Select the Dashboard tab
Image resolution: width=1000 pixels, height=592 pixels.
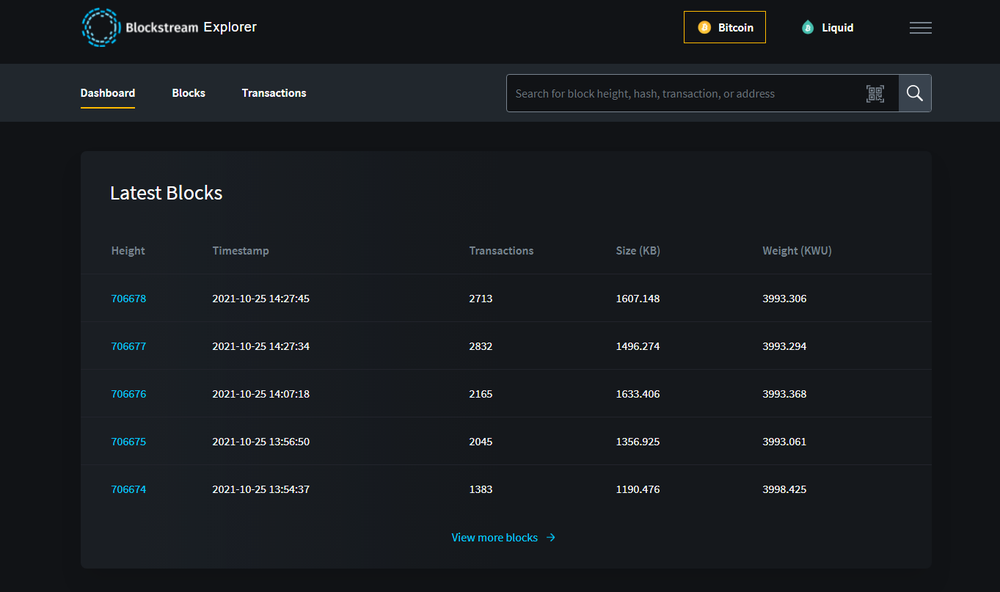tap(107, 92)
